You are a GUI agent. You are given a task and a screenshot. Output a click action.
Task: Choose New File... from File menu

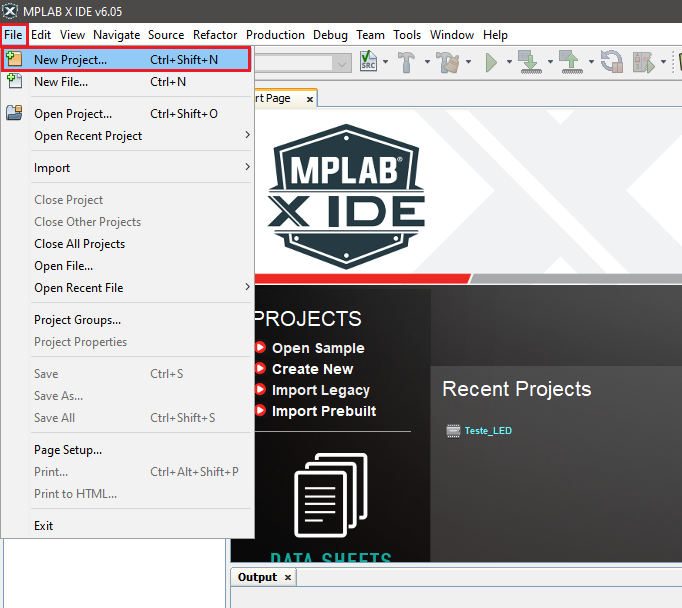(126, 81)
